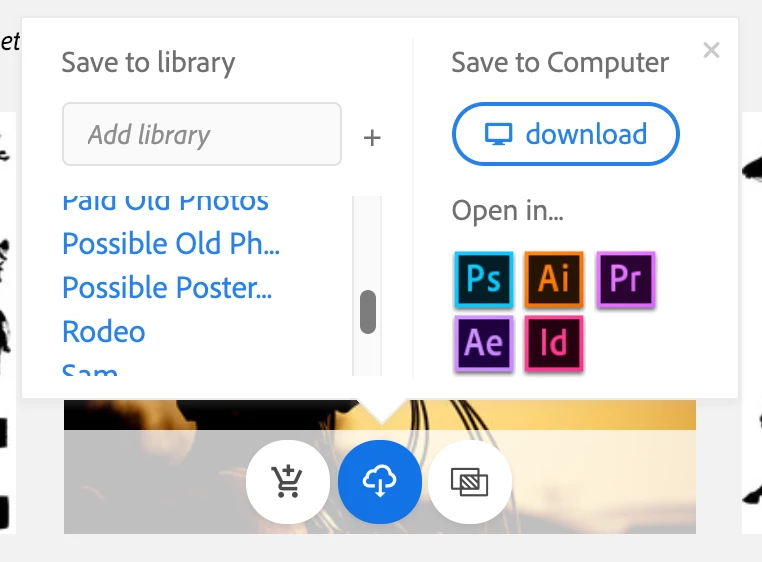Open image in Illustrator

(554, 280)
